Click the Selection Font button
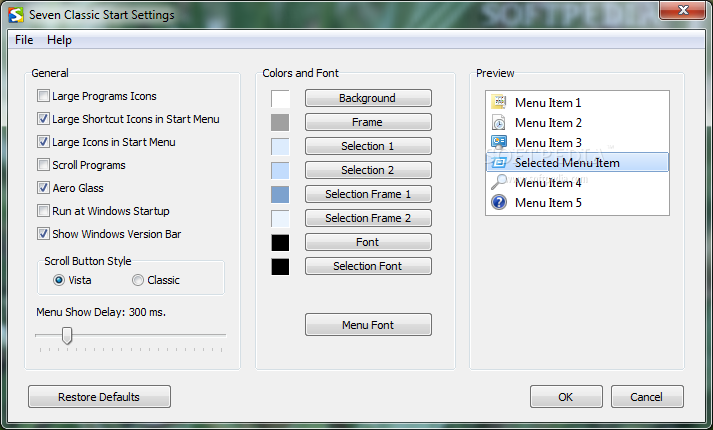 [x=368, y=266]
